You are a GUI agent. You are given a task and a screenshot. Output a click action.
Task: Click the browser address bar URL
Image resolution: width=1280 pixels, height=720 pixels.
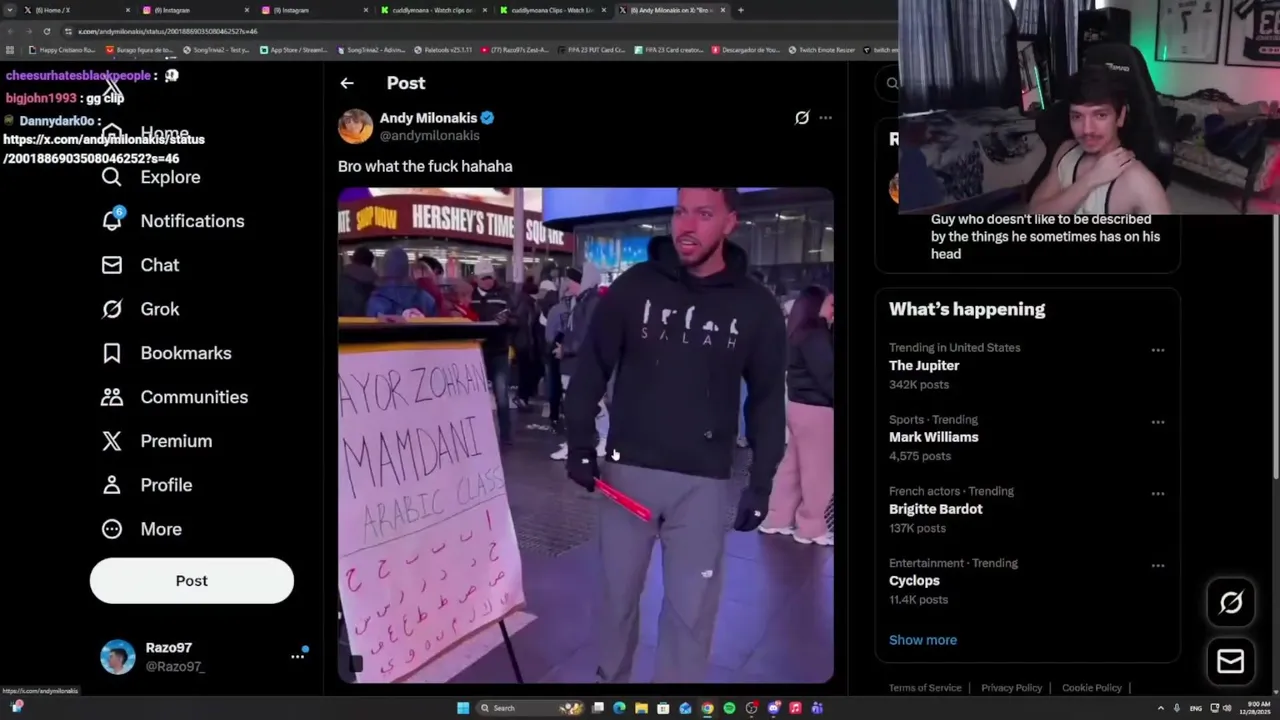(168, 31)
